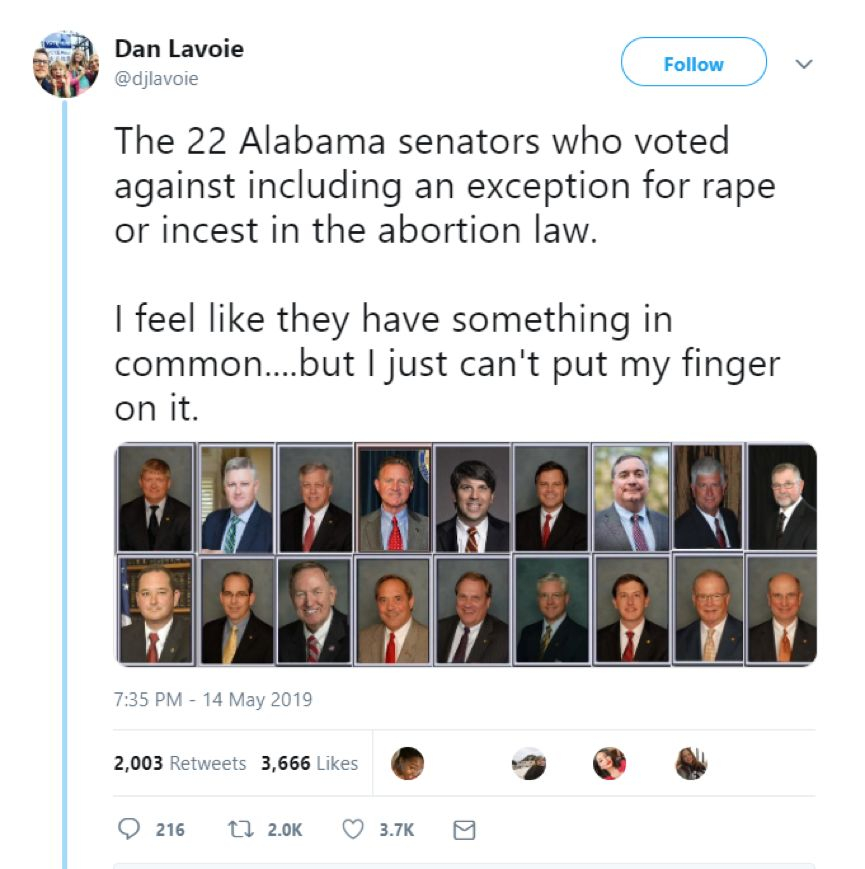Viewport: 865px width, 869px height.
Task: Open the first photo in top row
Action: coord(155,498)
